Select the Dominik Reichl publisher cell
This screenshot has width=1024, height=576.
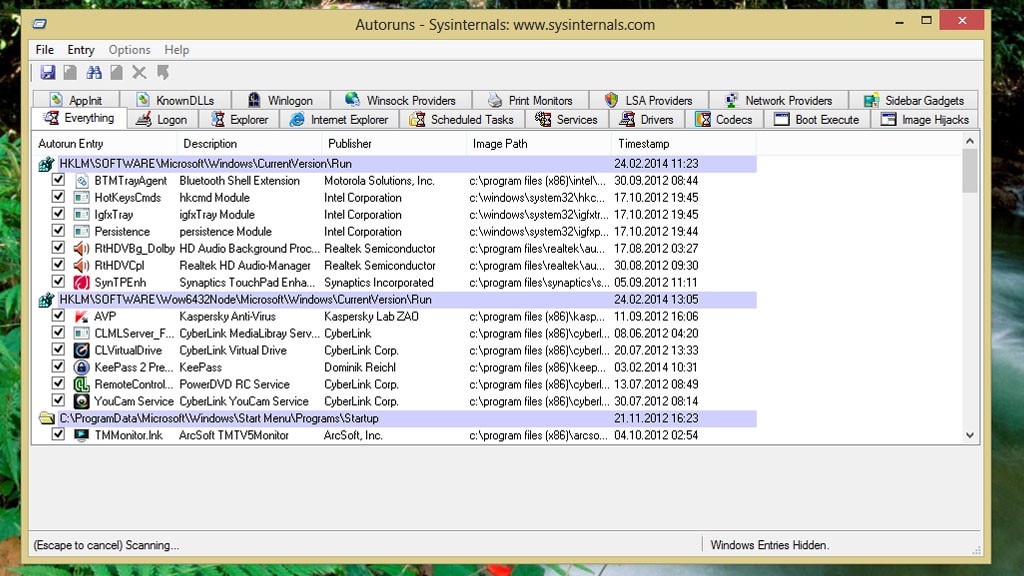pyautogui.click(x=360, y=368)
